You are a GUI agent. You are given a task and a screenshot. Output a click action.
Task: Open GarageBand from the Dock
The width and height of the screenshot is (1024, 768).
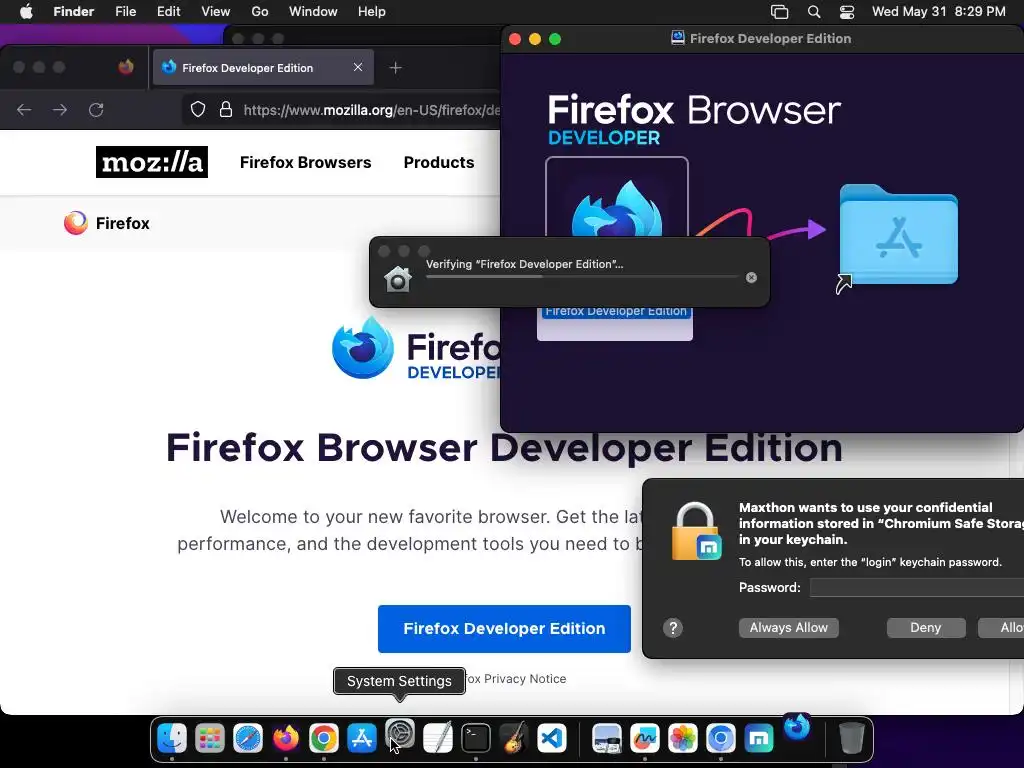[x=513, y=739]
